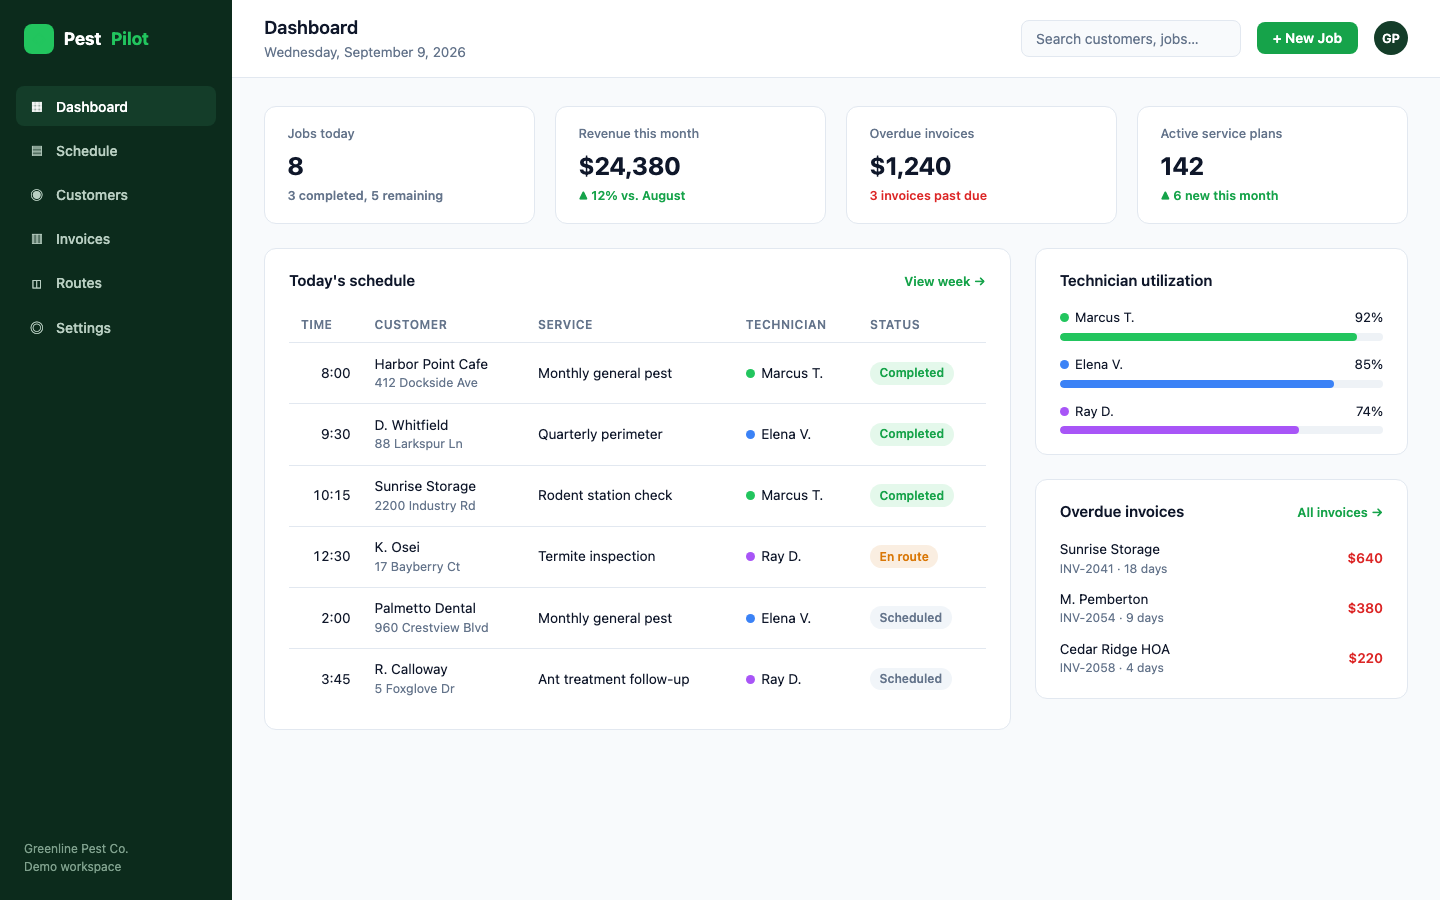Open the Customers section
This screenshot has width=1440, height=900.
(116, 194)
